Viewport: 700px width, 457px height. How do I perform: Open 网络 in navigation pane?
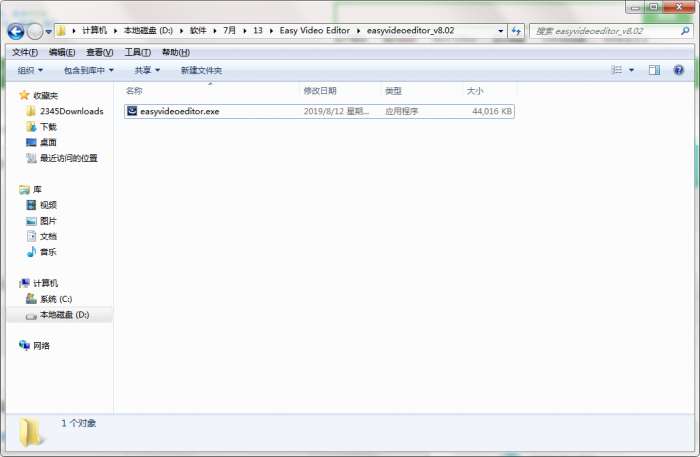42,345
